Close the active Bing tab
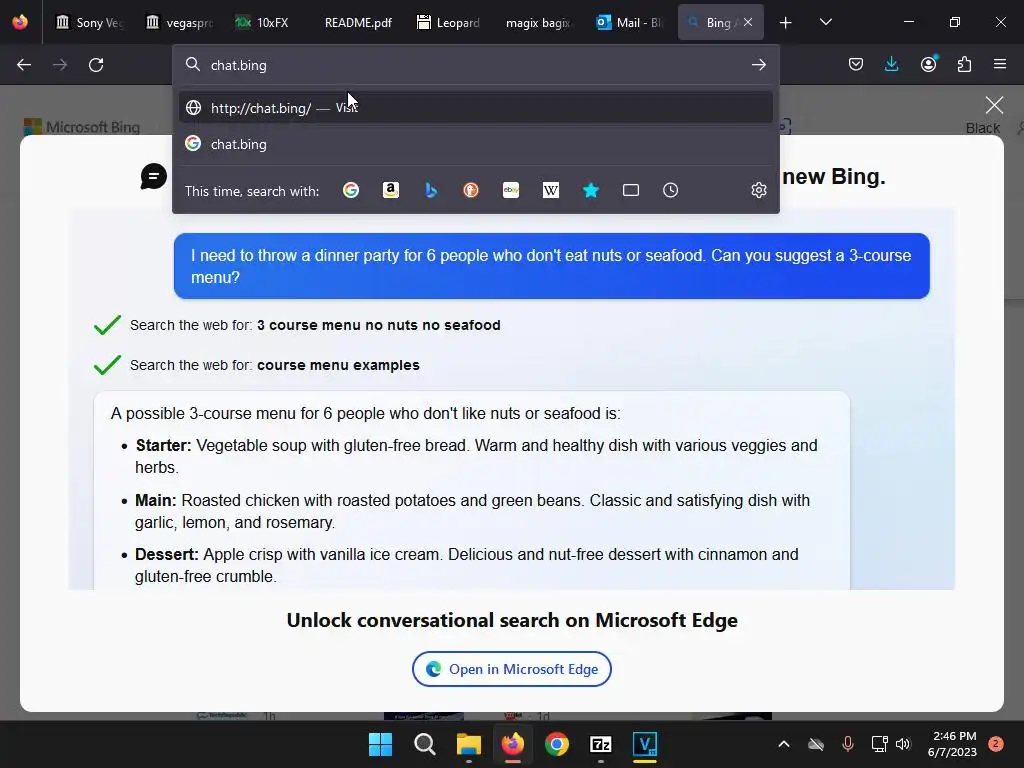Image resolution: width=1024 pixels, height=768 pixels. point(748,22)
